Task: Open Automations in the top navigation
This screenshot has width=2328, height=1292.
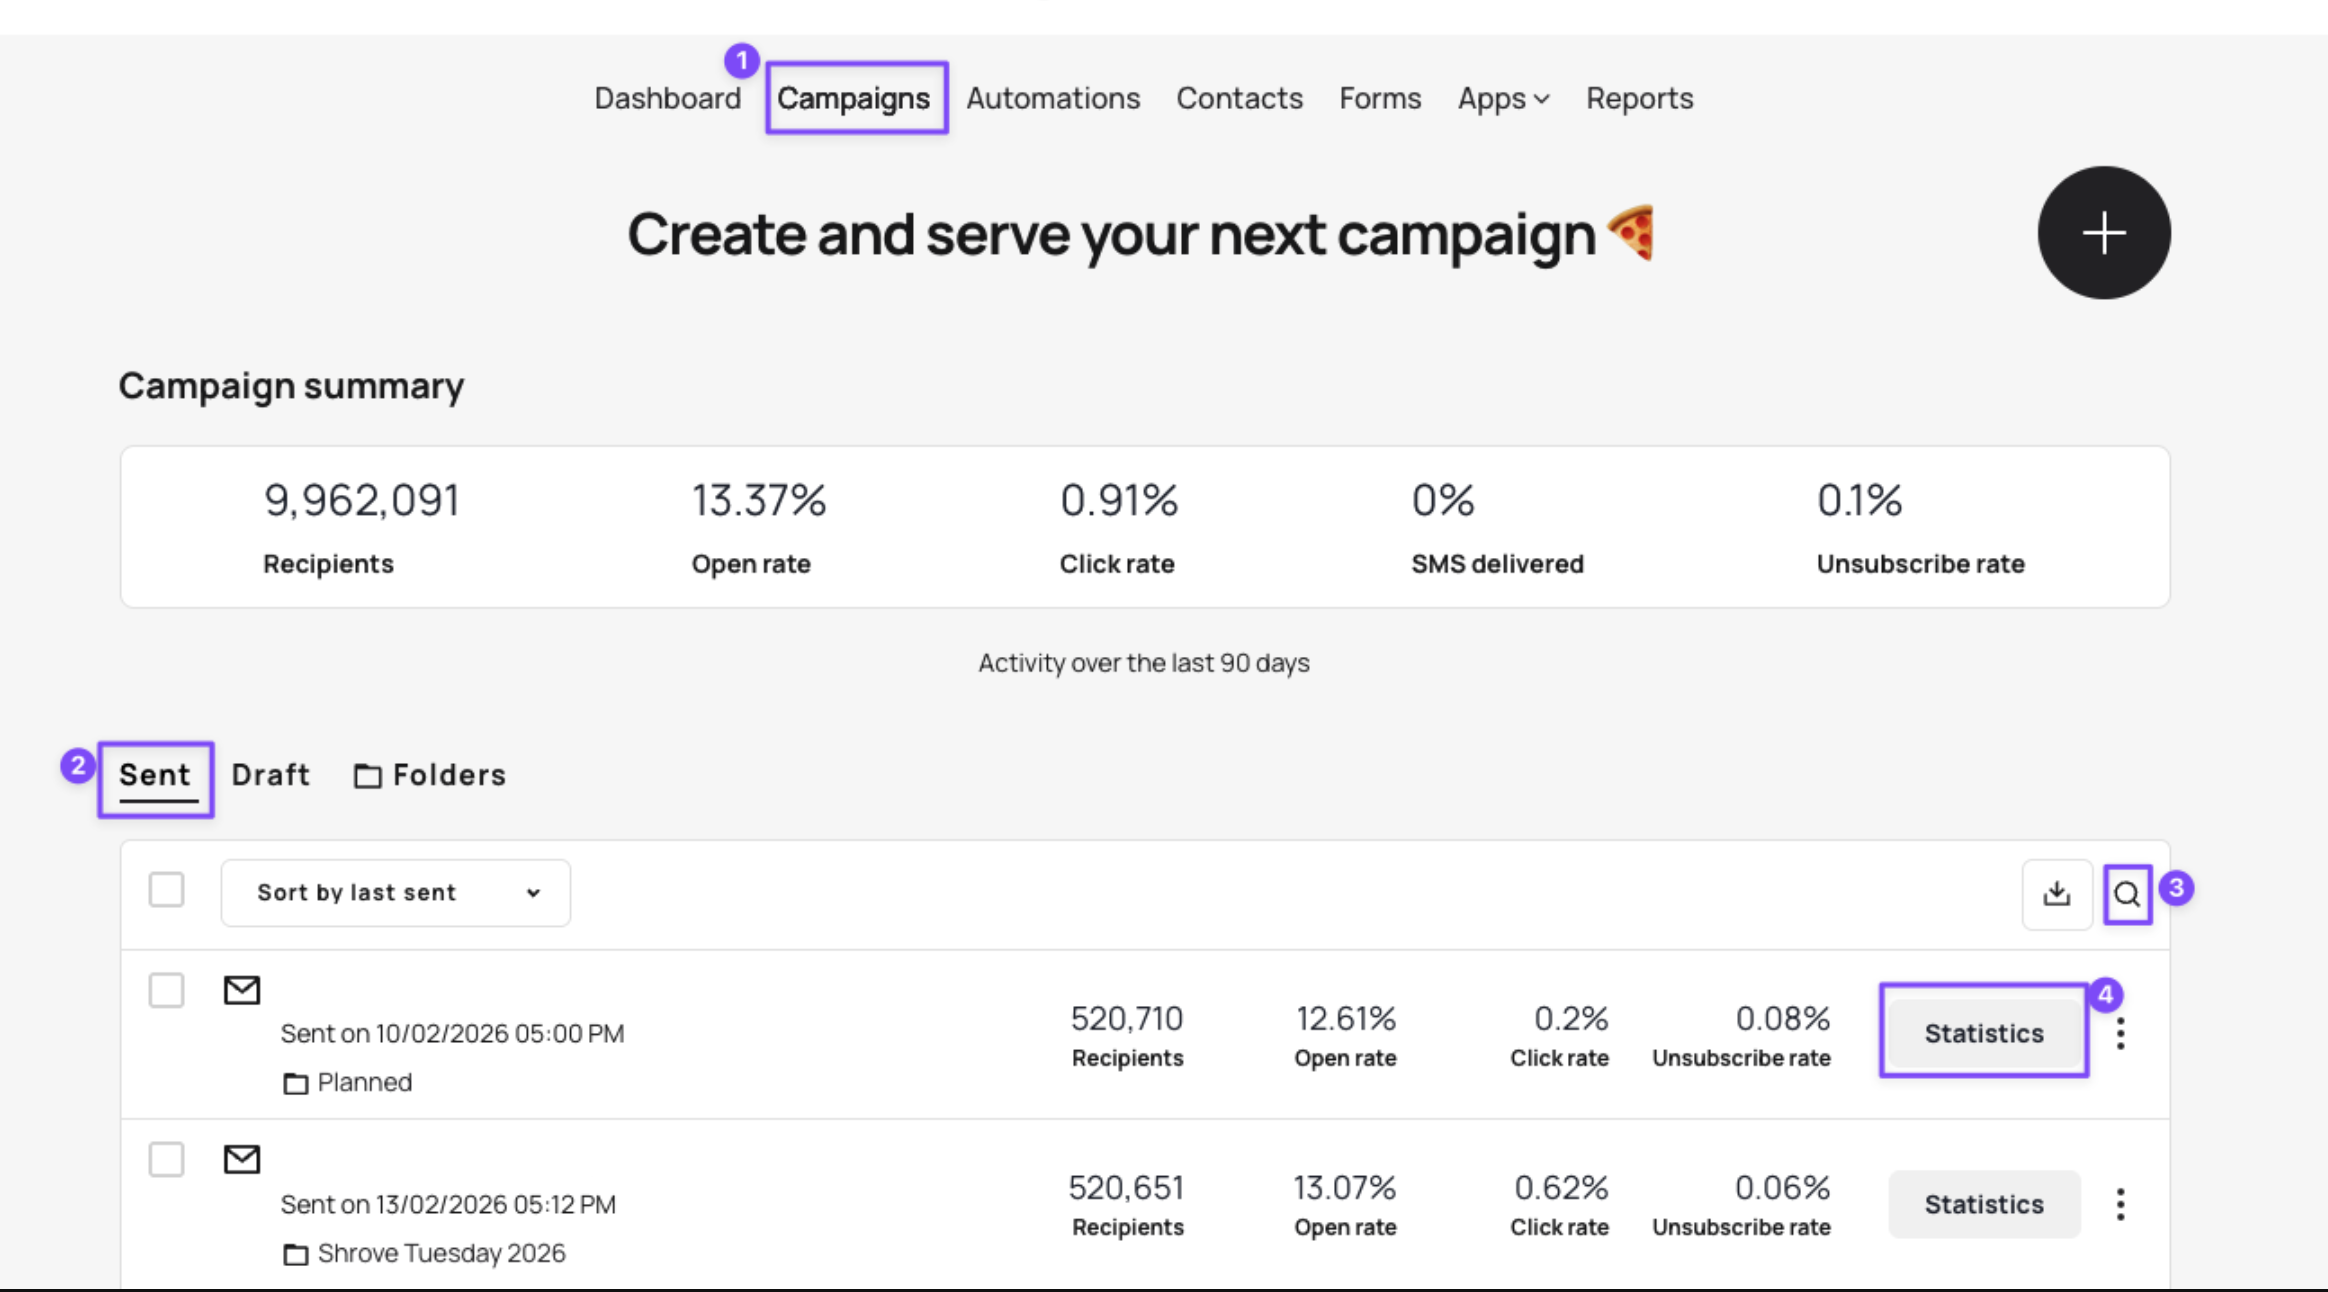Action: click(1053, 98)
